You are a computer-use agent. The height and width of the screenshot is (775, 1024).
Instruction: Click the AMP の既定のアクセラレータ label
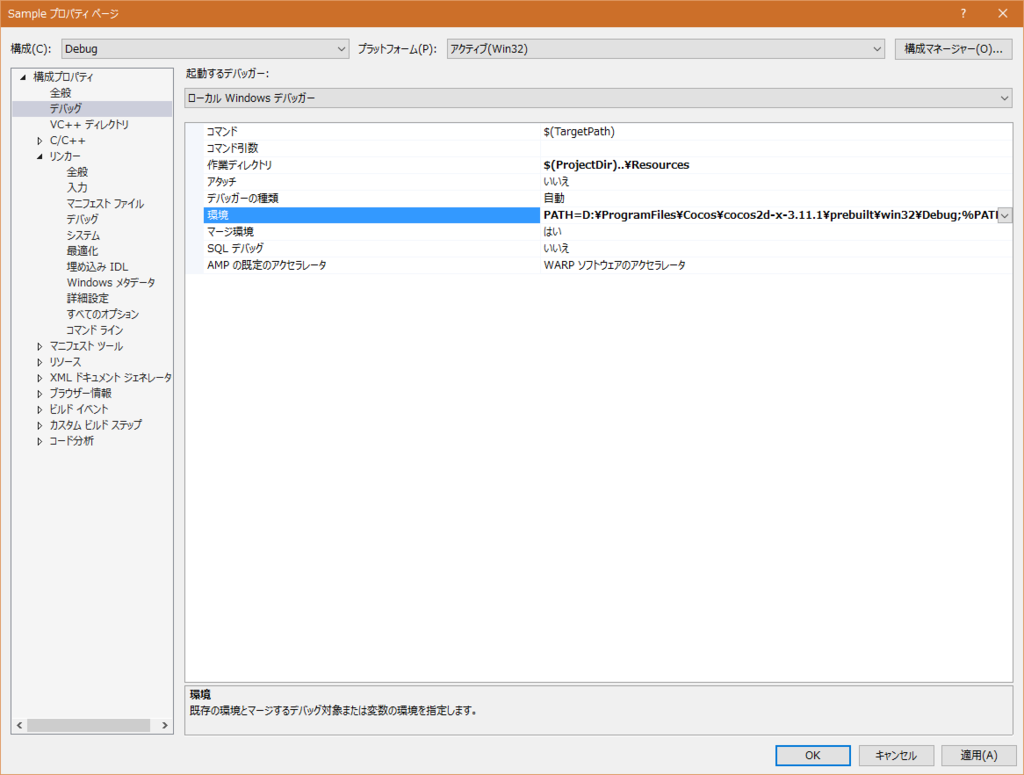click(266, 265)
